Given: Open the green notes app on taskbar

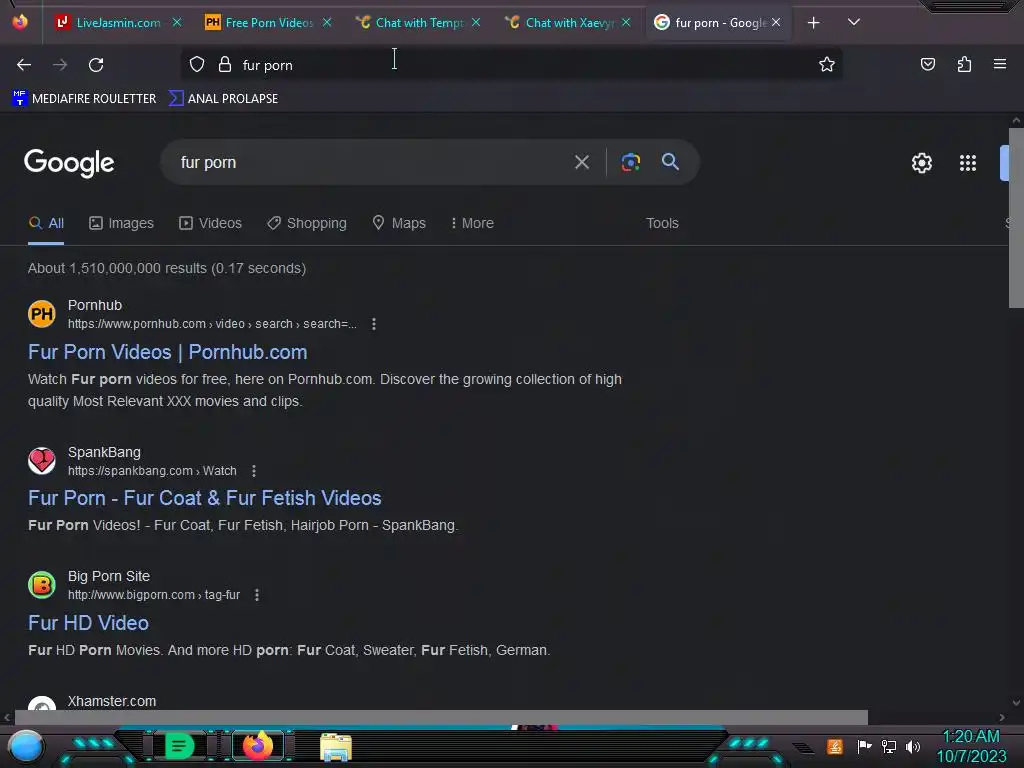Looking at the screenshot, I should [179, 746].
